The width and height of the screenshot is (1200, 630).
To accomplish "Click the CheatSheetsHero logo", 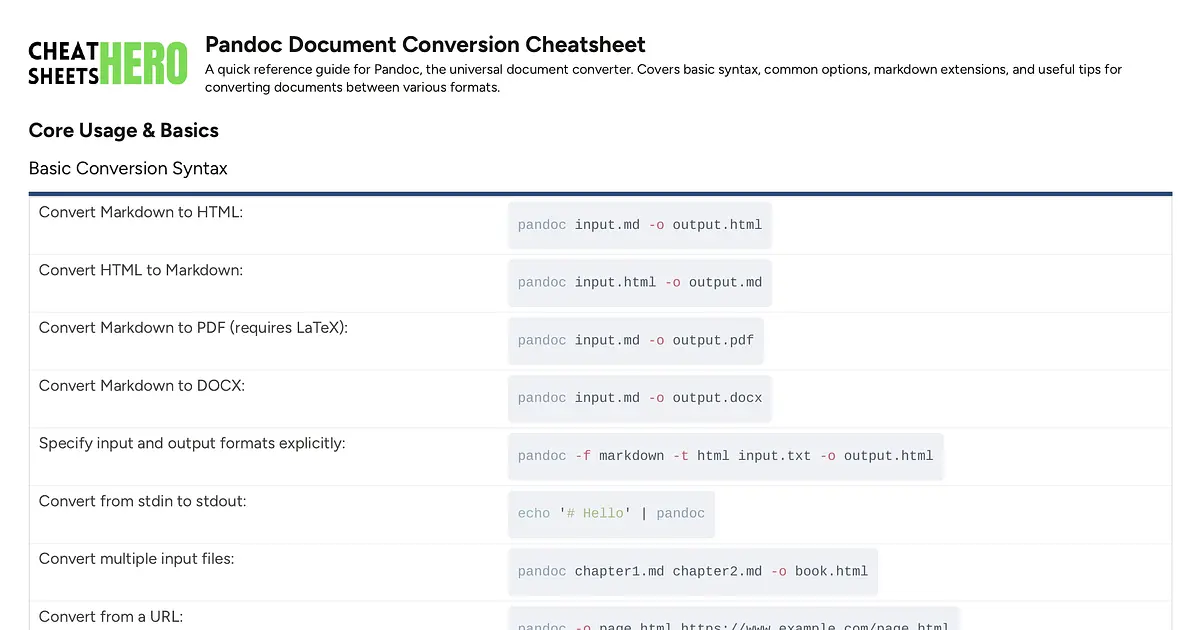I will [x=107, y=62].
